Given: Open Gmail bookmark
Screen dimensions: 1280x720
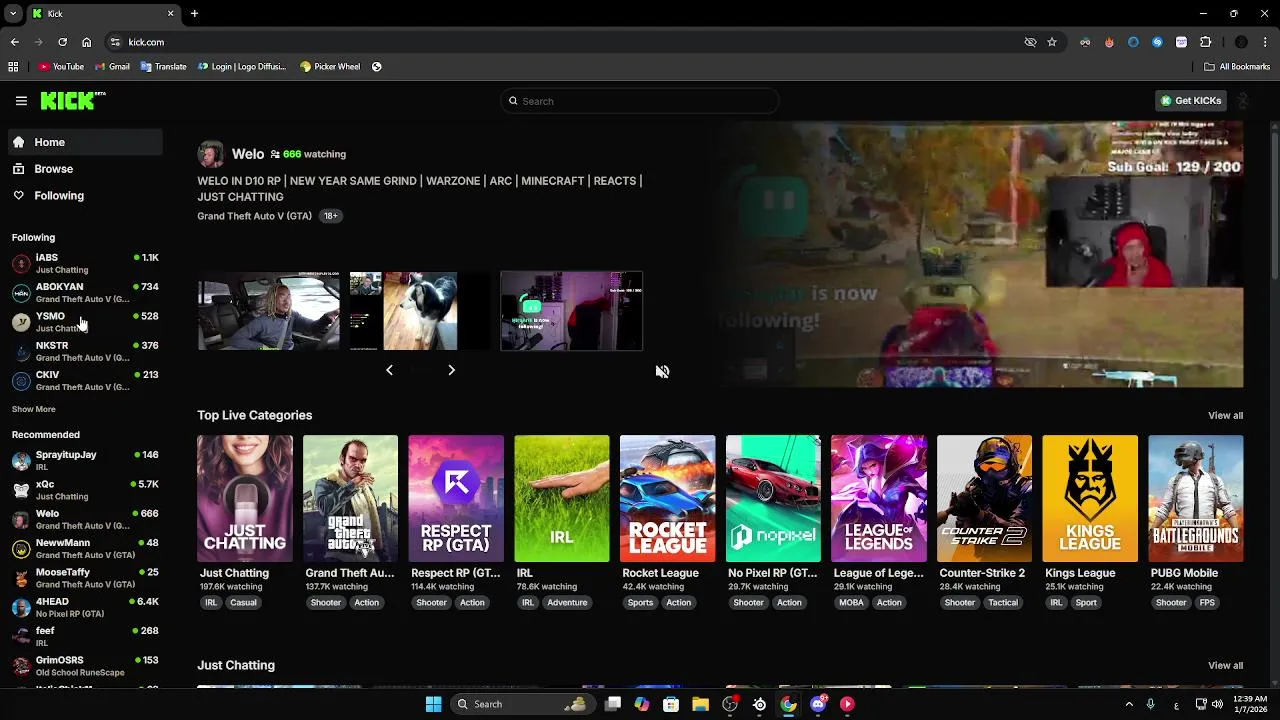Looking at the screenshot, I should pyautogui.click(x=112, y=67).
